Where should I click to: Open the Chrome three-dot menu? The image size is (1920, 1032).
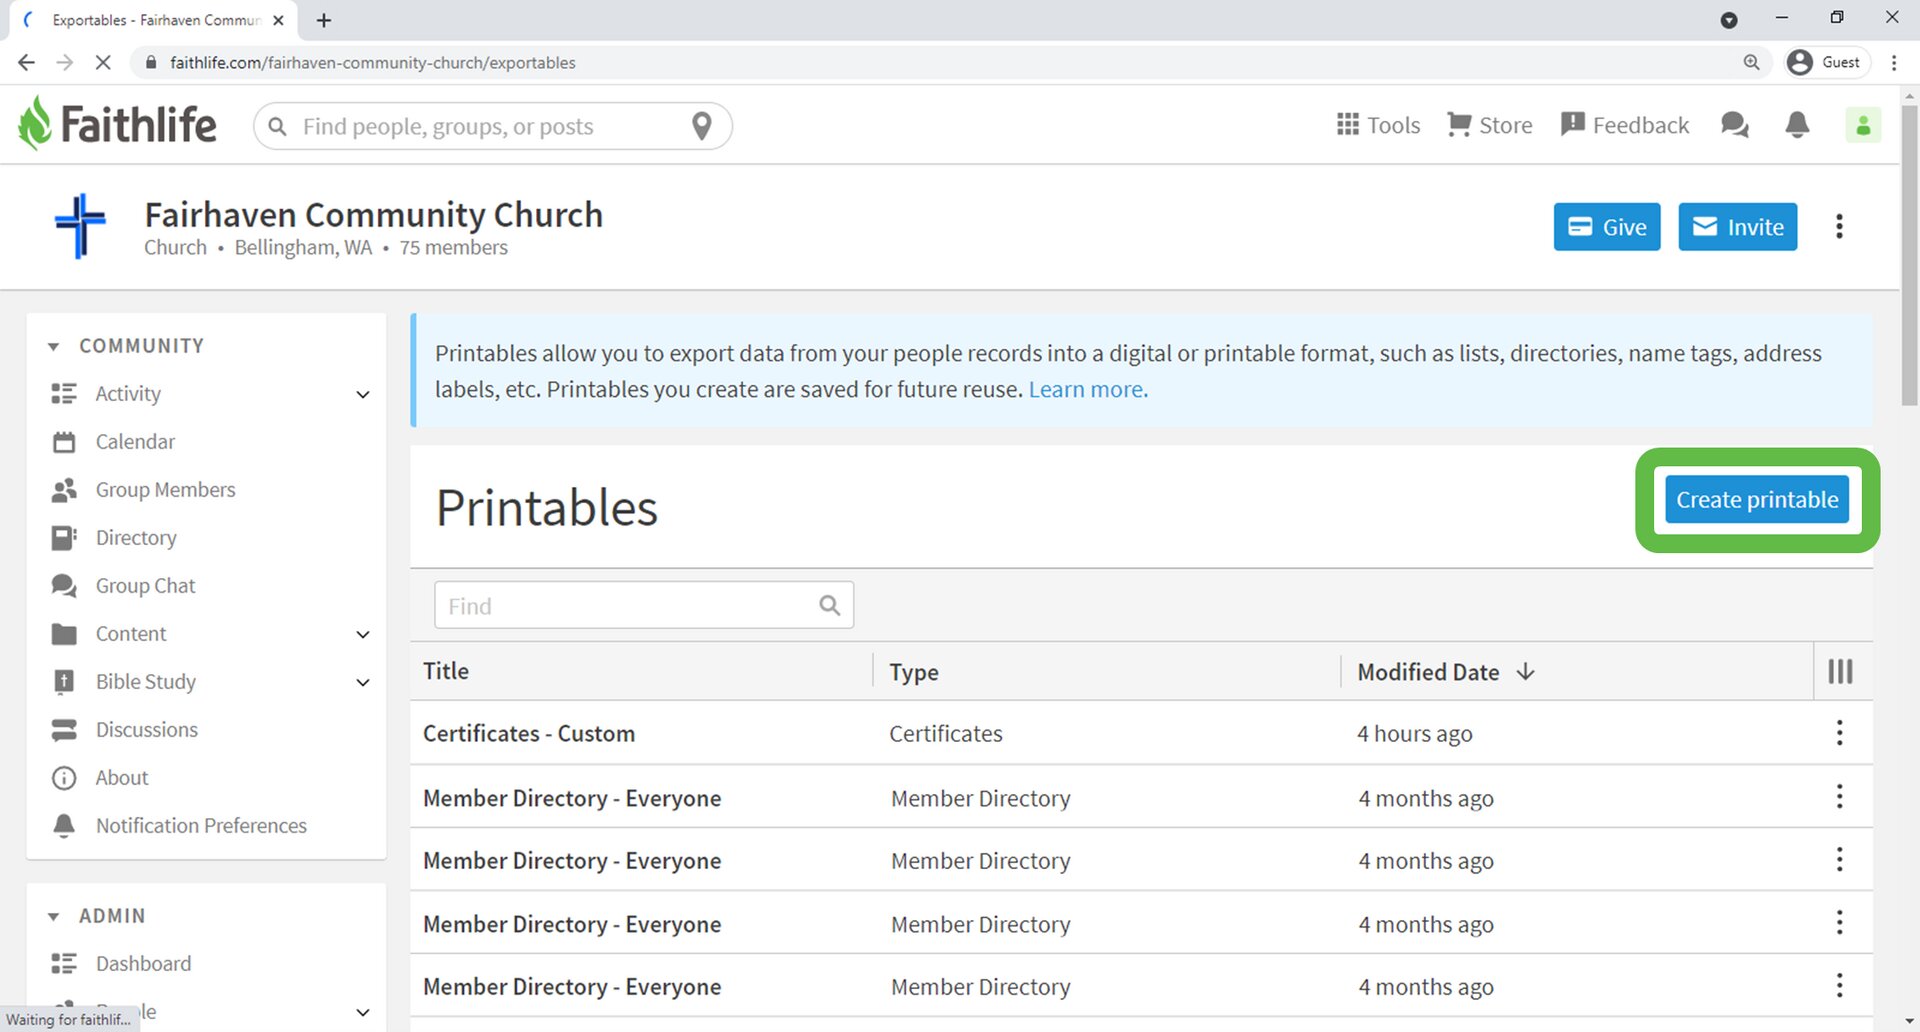pos(1894,62)
